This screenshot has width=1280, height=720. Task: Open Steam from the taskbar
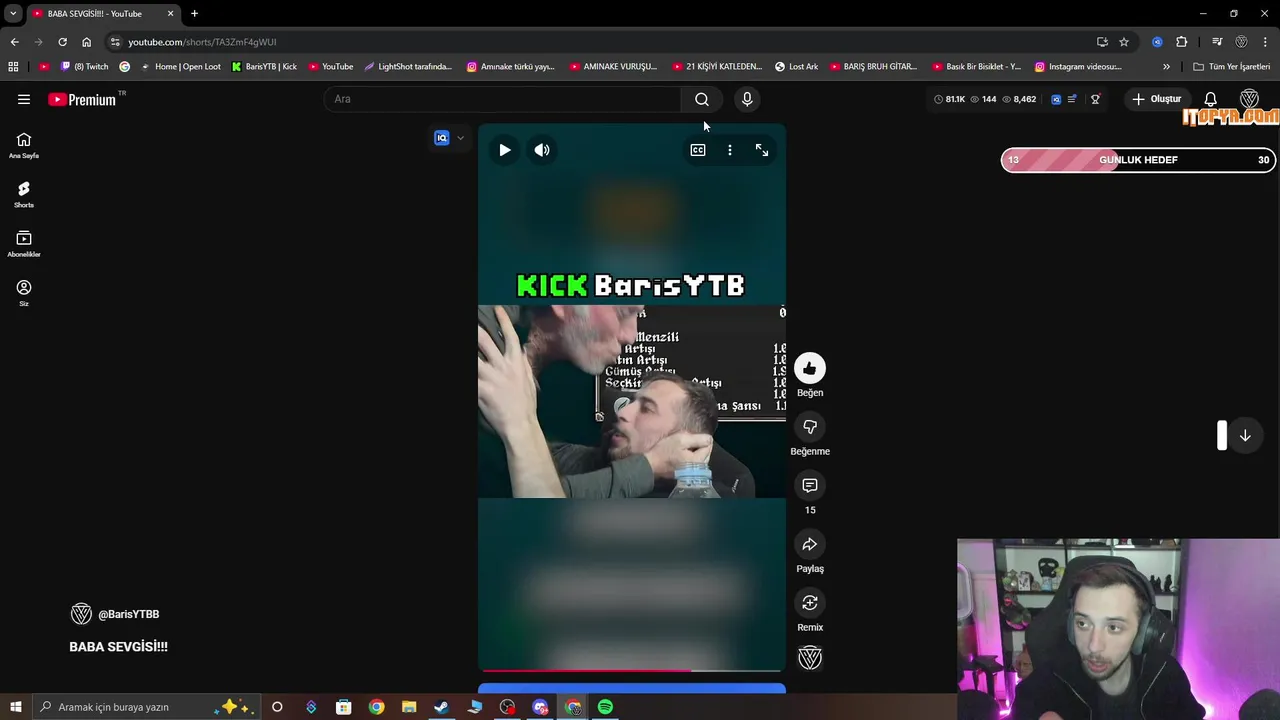[441, 707]
